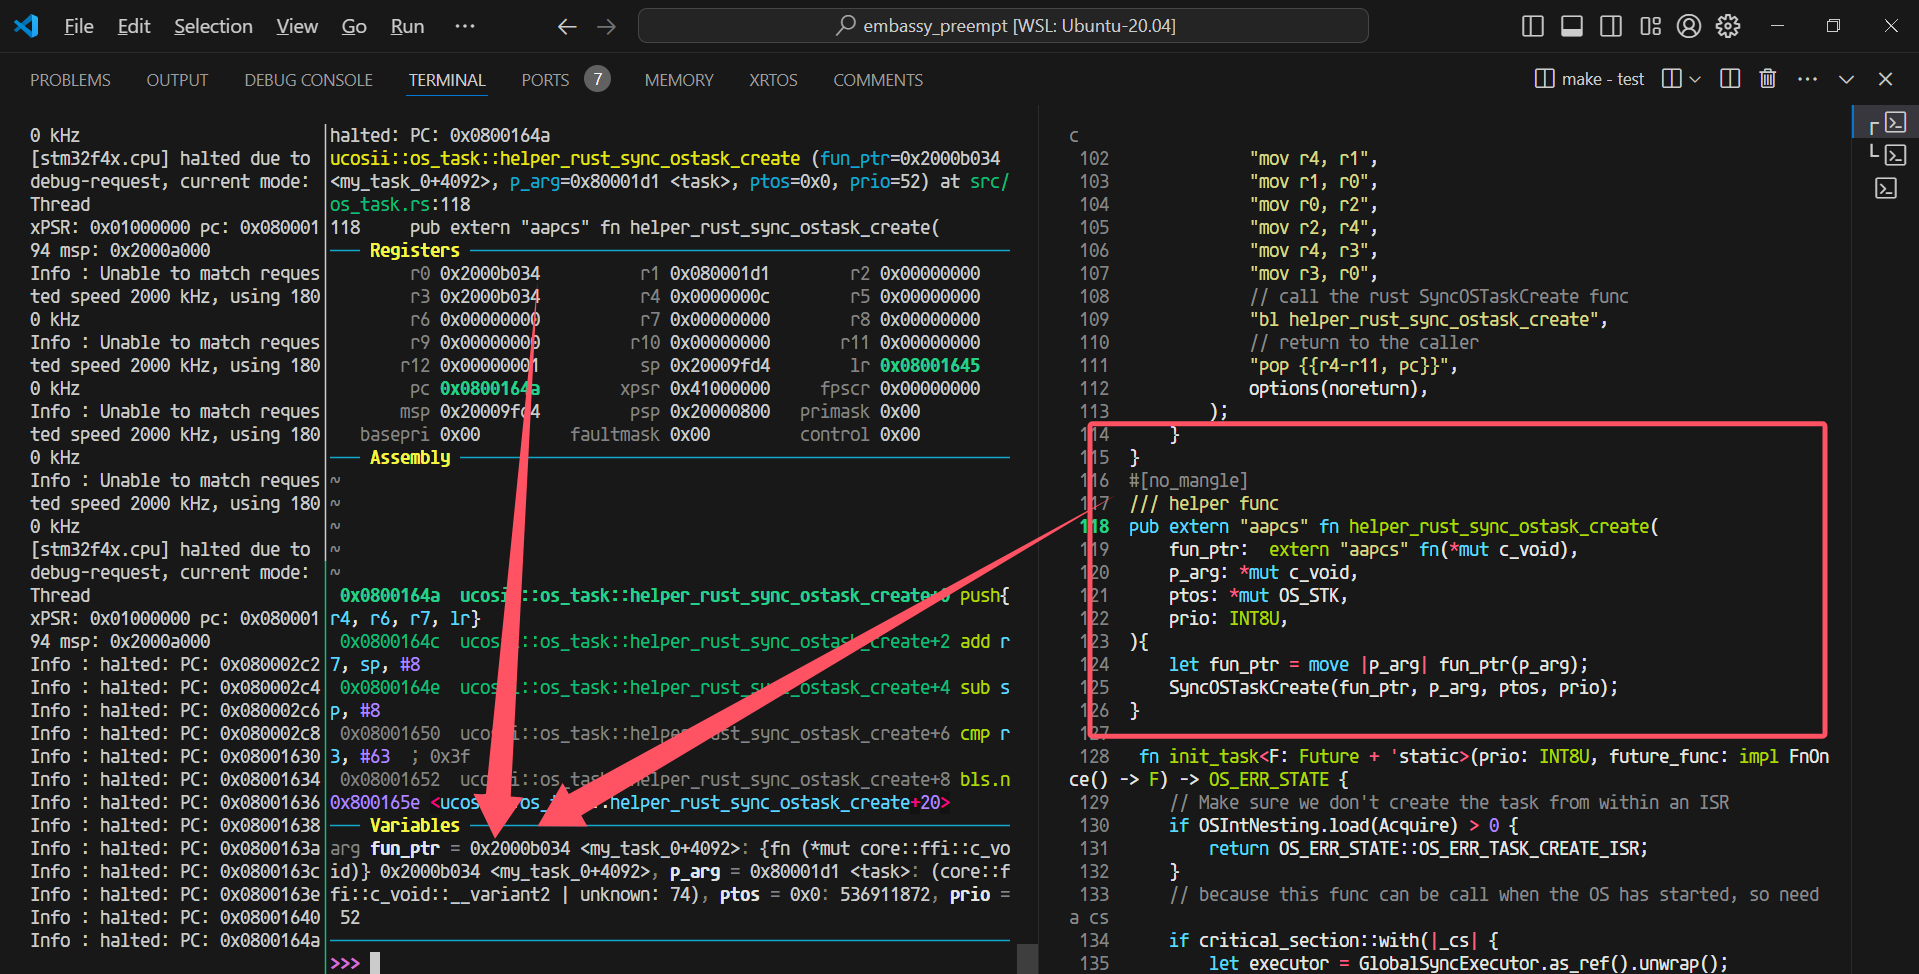Click the VS Code logo icon
Image resolution: width=1919 pixels, height=974 pixels.
[x=27, y=26]
